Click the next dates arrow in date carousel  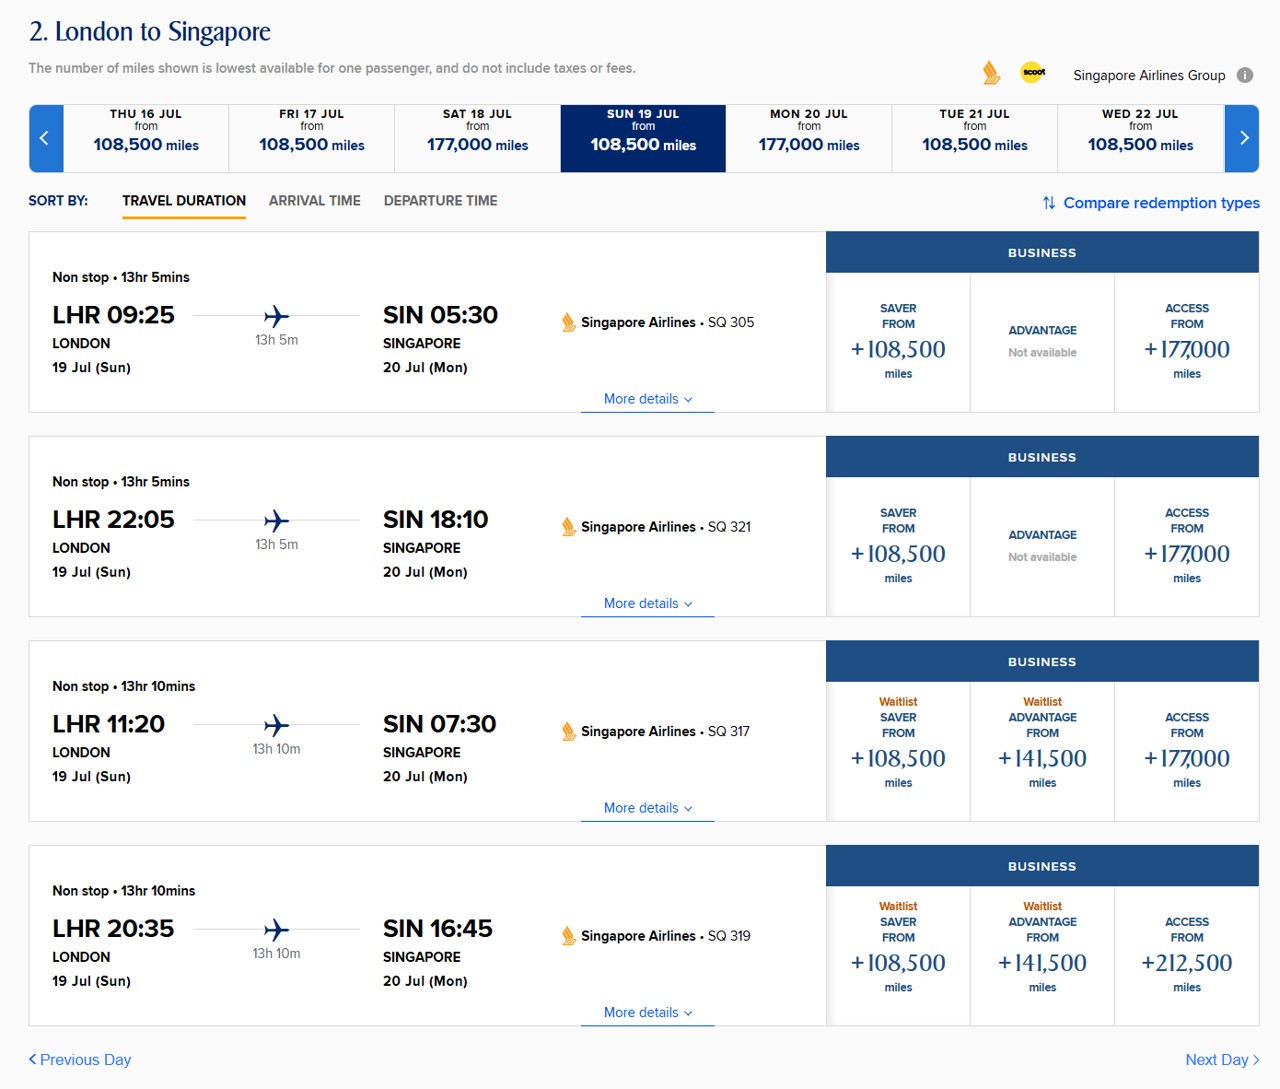pos(1243,138)
